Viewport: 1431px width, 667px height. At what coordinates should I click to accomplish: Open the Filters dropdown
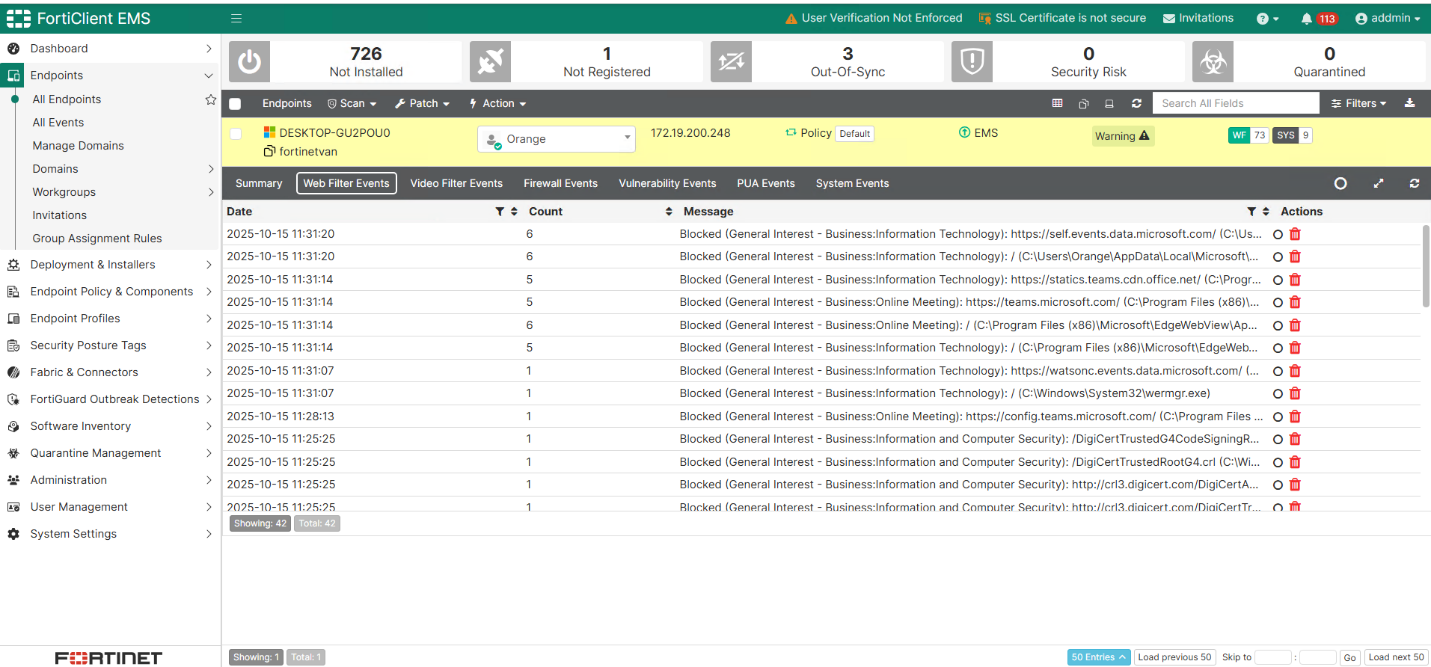point(1359,103)
